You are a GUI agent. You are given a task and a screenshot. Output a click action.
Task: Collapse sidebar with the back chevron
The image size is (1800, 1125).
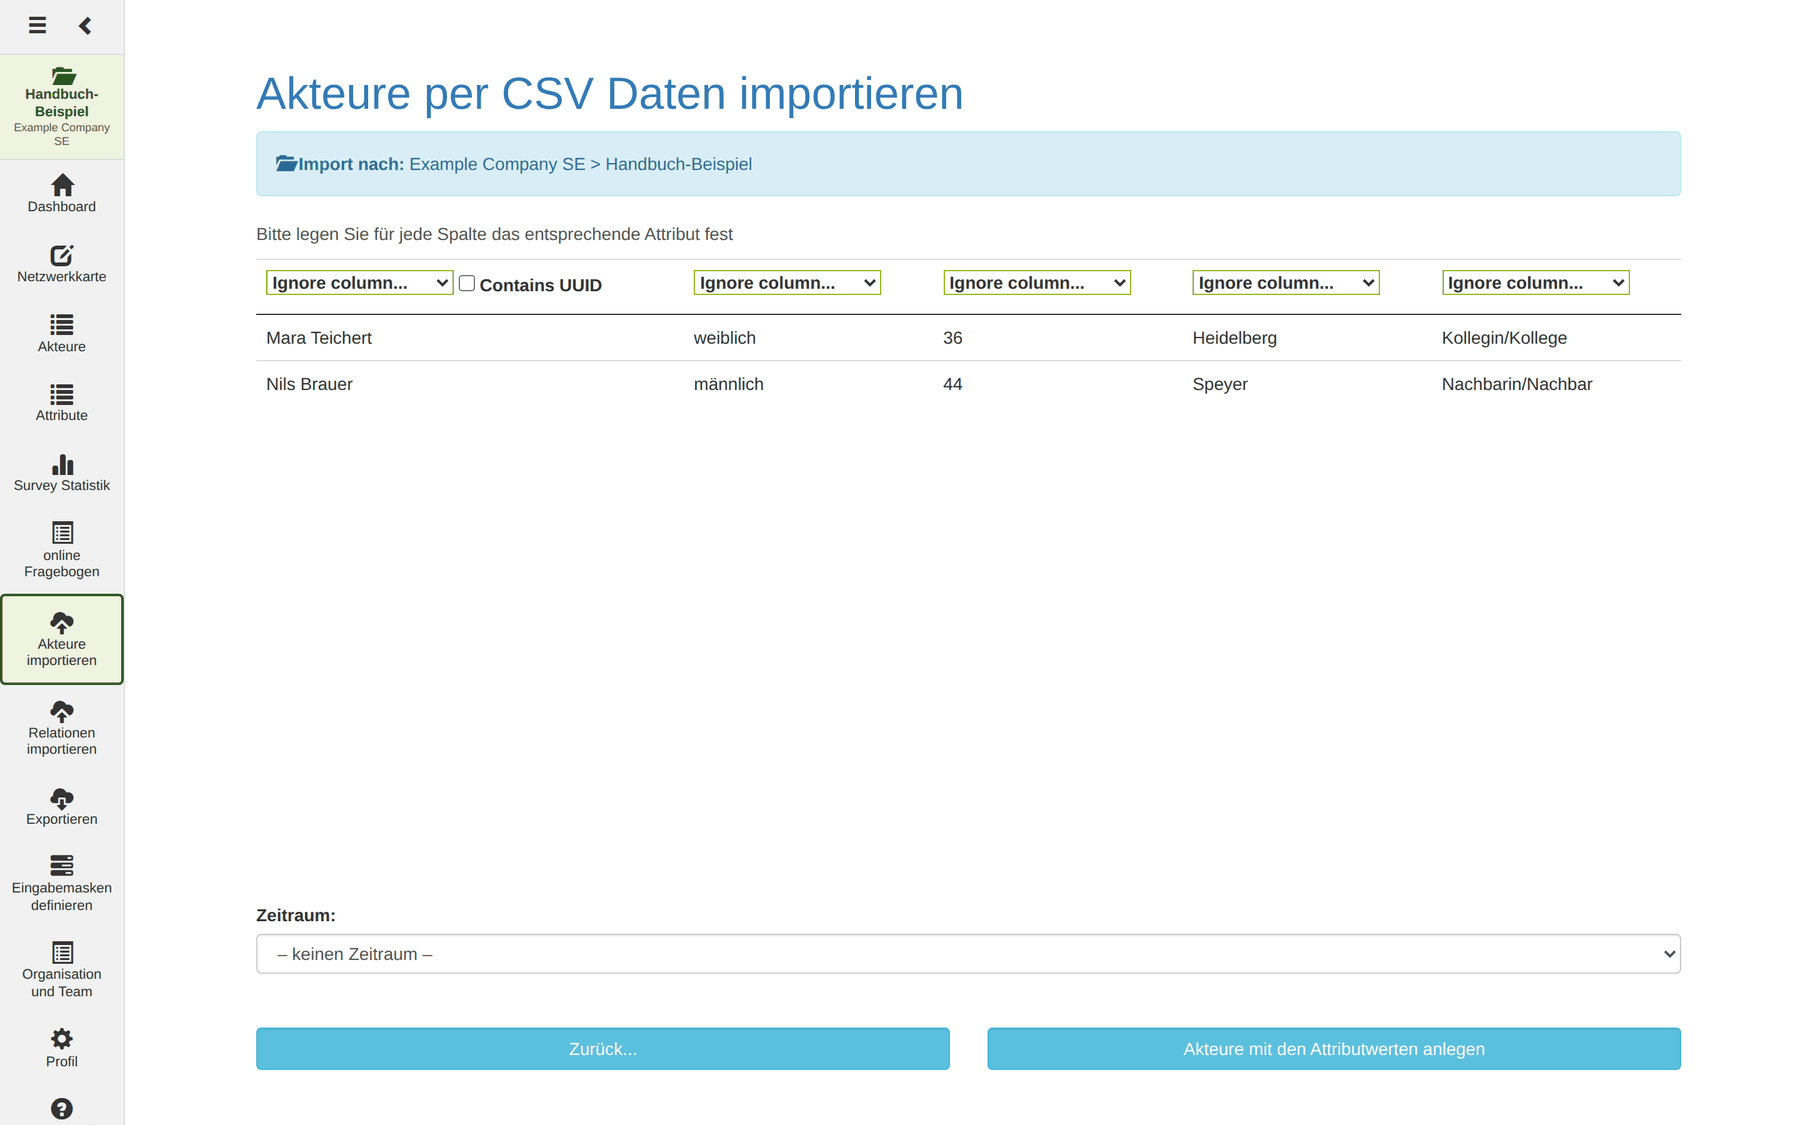click(85, 25)
